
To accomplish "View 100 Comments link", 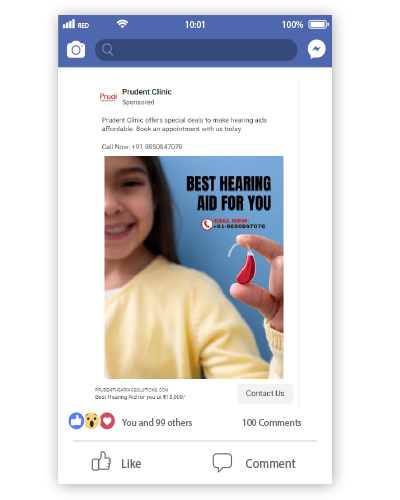I will [272, 423].
